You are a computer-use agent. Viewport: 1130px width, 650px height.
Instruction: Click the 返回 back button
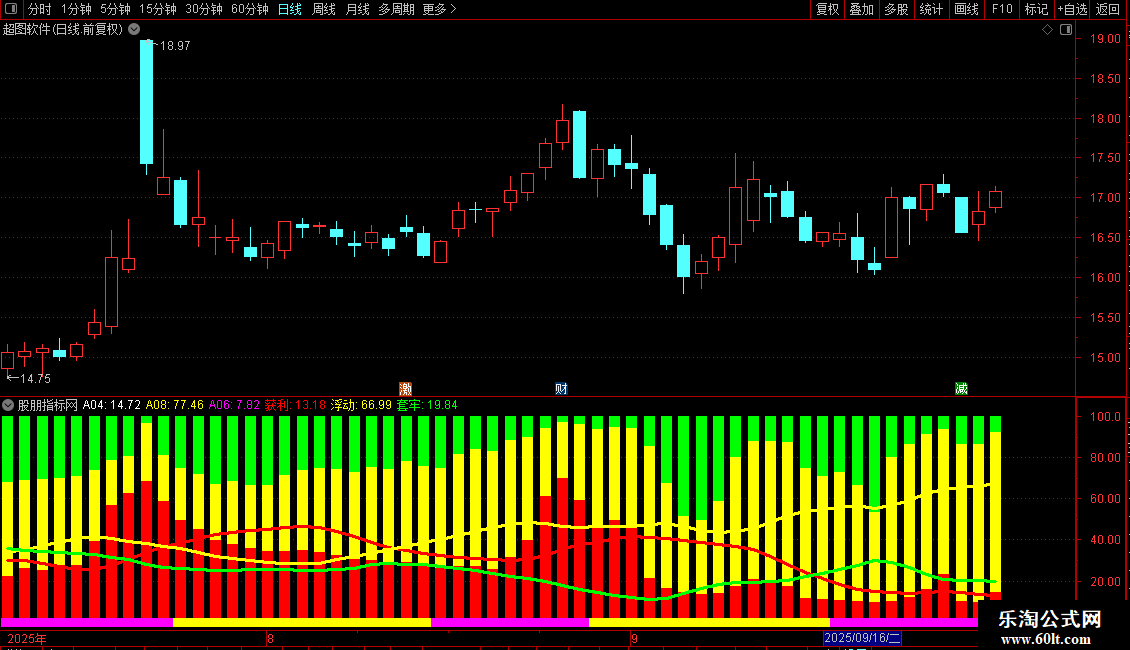[1108, 9]
